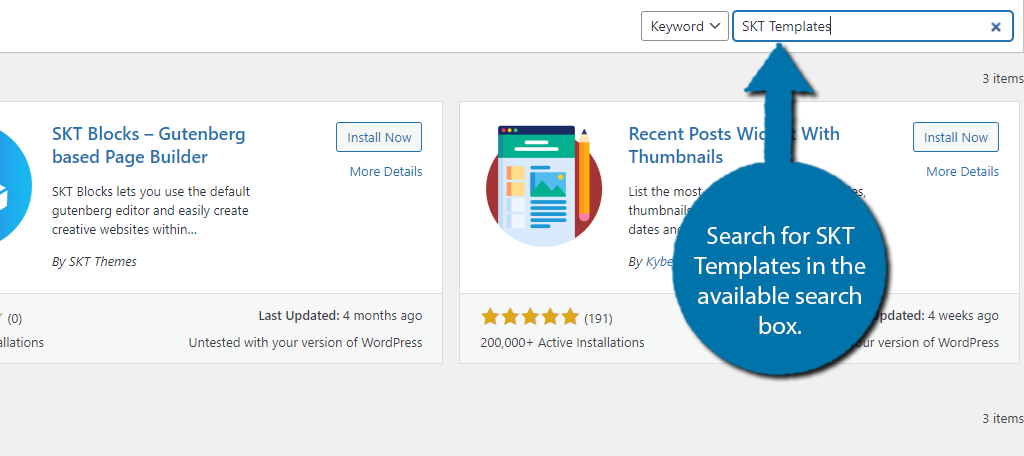The height and width of the screenshot is (456, 1024).
Task: Install the Recent Posts Widget With Thumbnails plugin
Action: 955,137
